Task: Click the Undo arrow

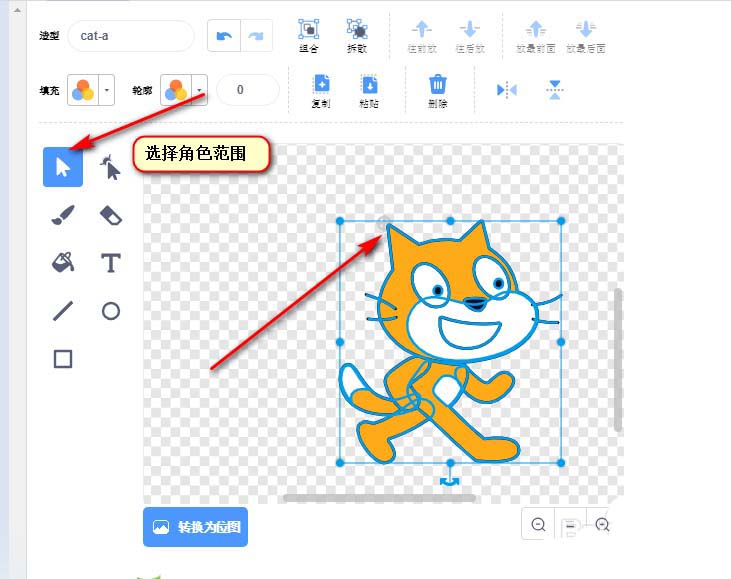Action: 224,35
